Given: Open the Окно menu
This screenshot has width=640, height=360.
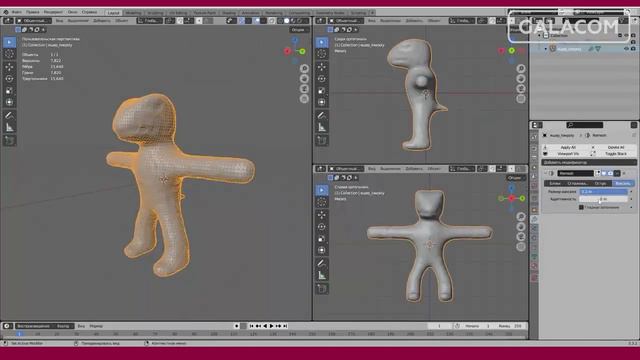Looking at the screenshot, I should tap(73, 12).
